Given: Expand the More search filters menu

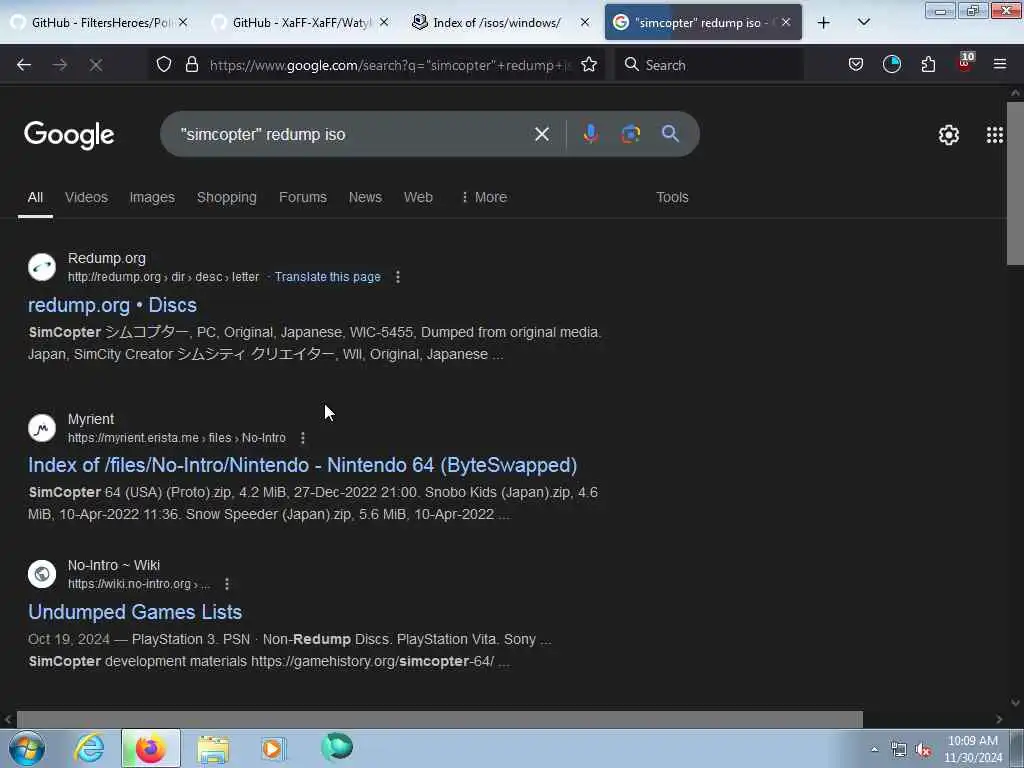Looking at the screenshot, I should point(483,197).
